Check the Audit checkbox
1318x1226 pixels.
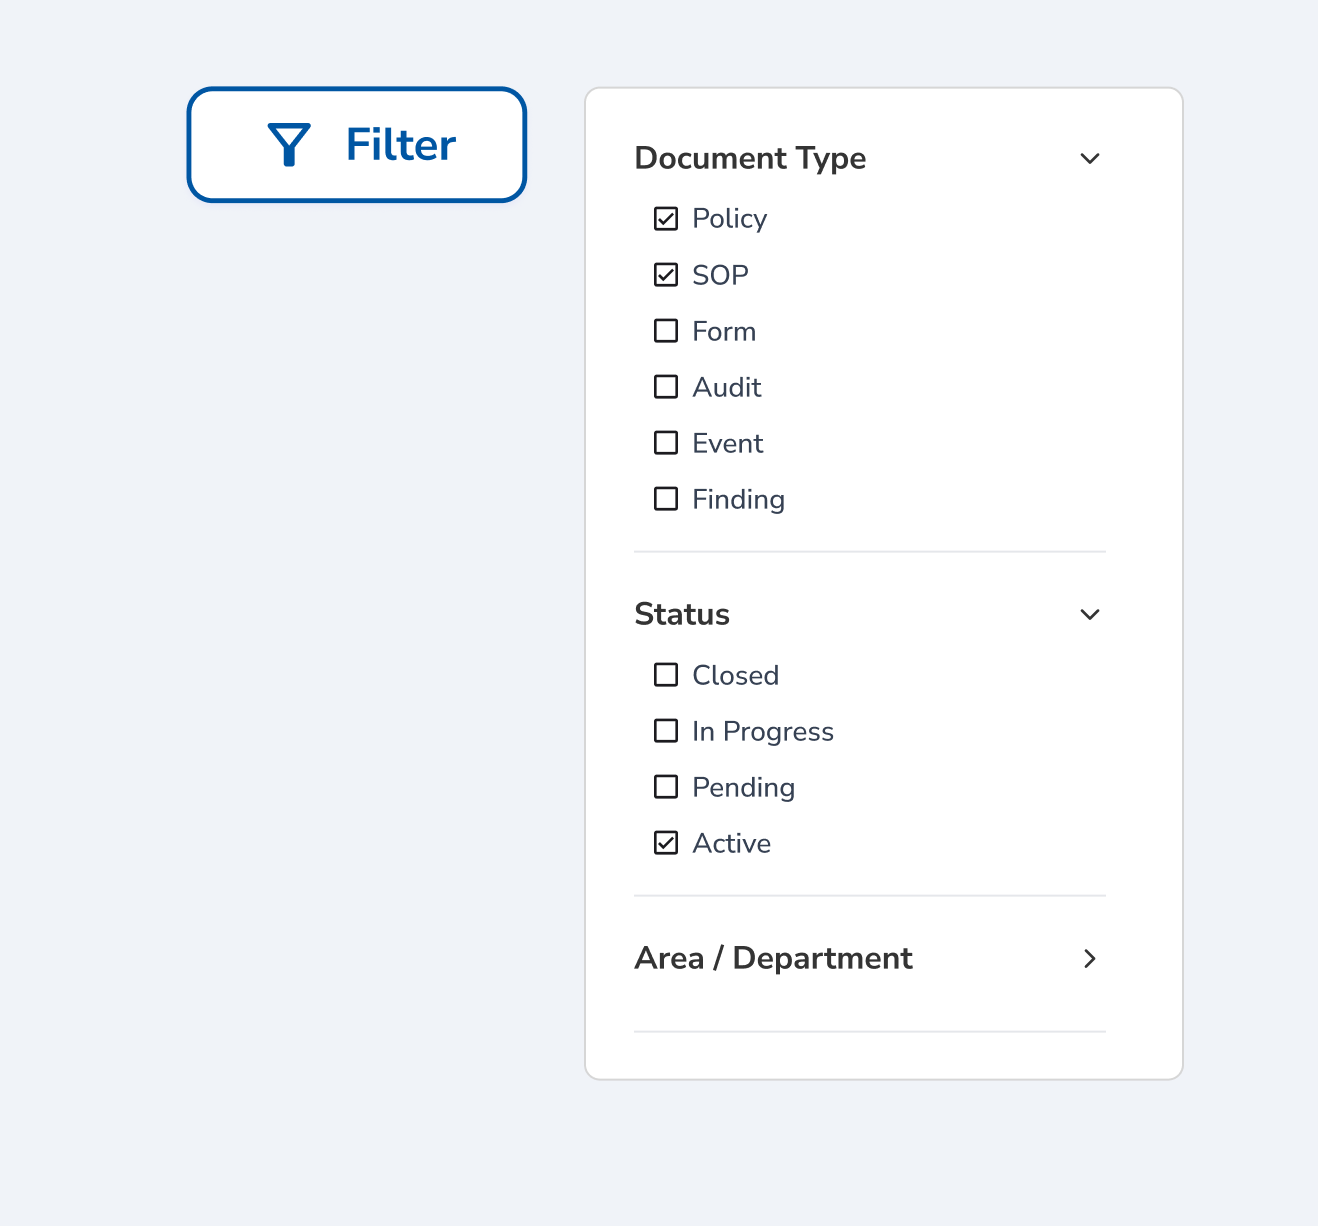point(666,386)
